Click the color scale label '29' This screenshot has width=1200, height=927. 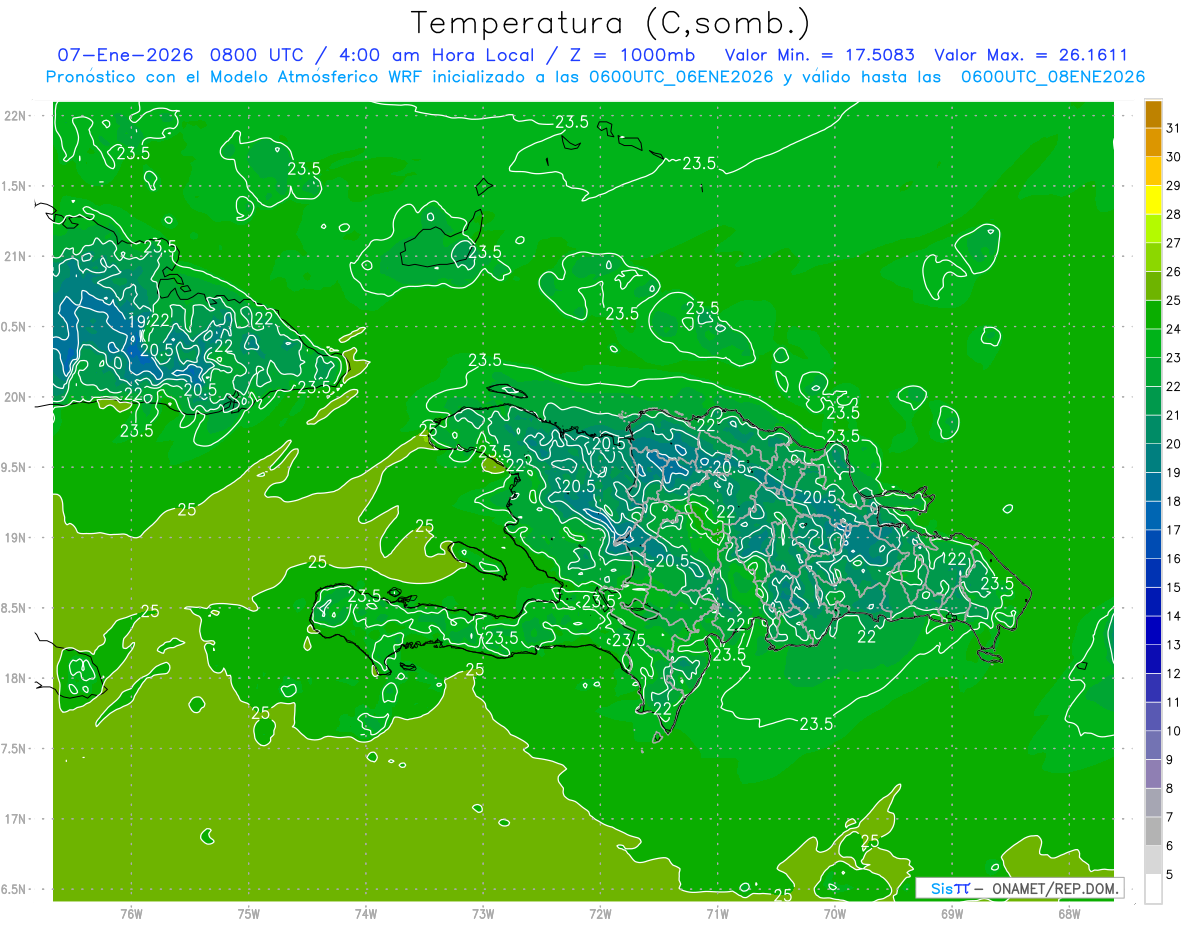point(1174,186)
